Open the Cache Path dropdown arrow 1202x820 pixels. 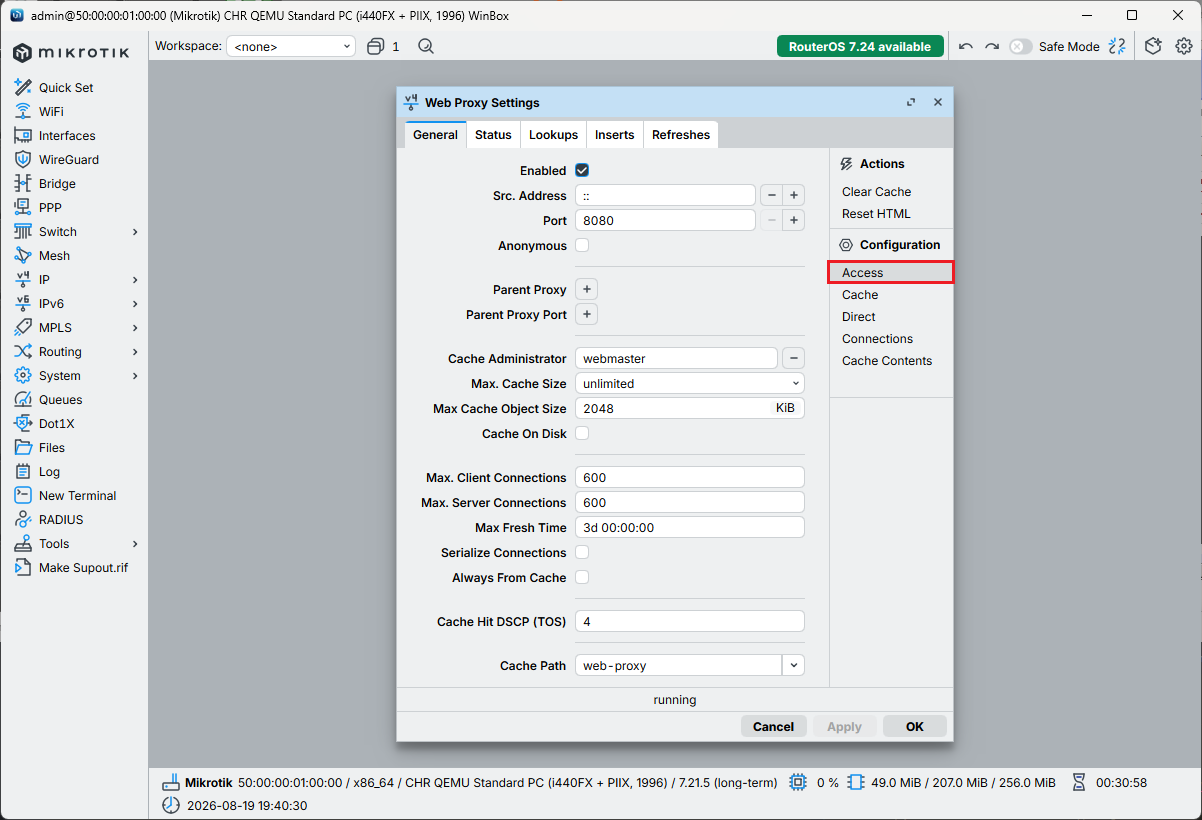click(793, 665)
